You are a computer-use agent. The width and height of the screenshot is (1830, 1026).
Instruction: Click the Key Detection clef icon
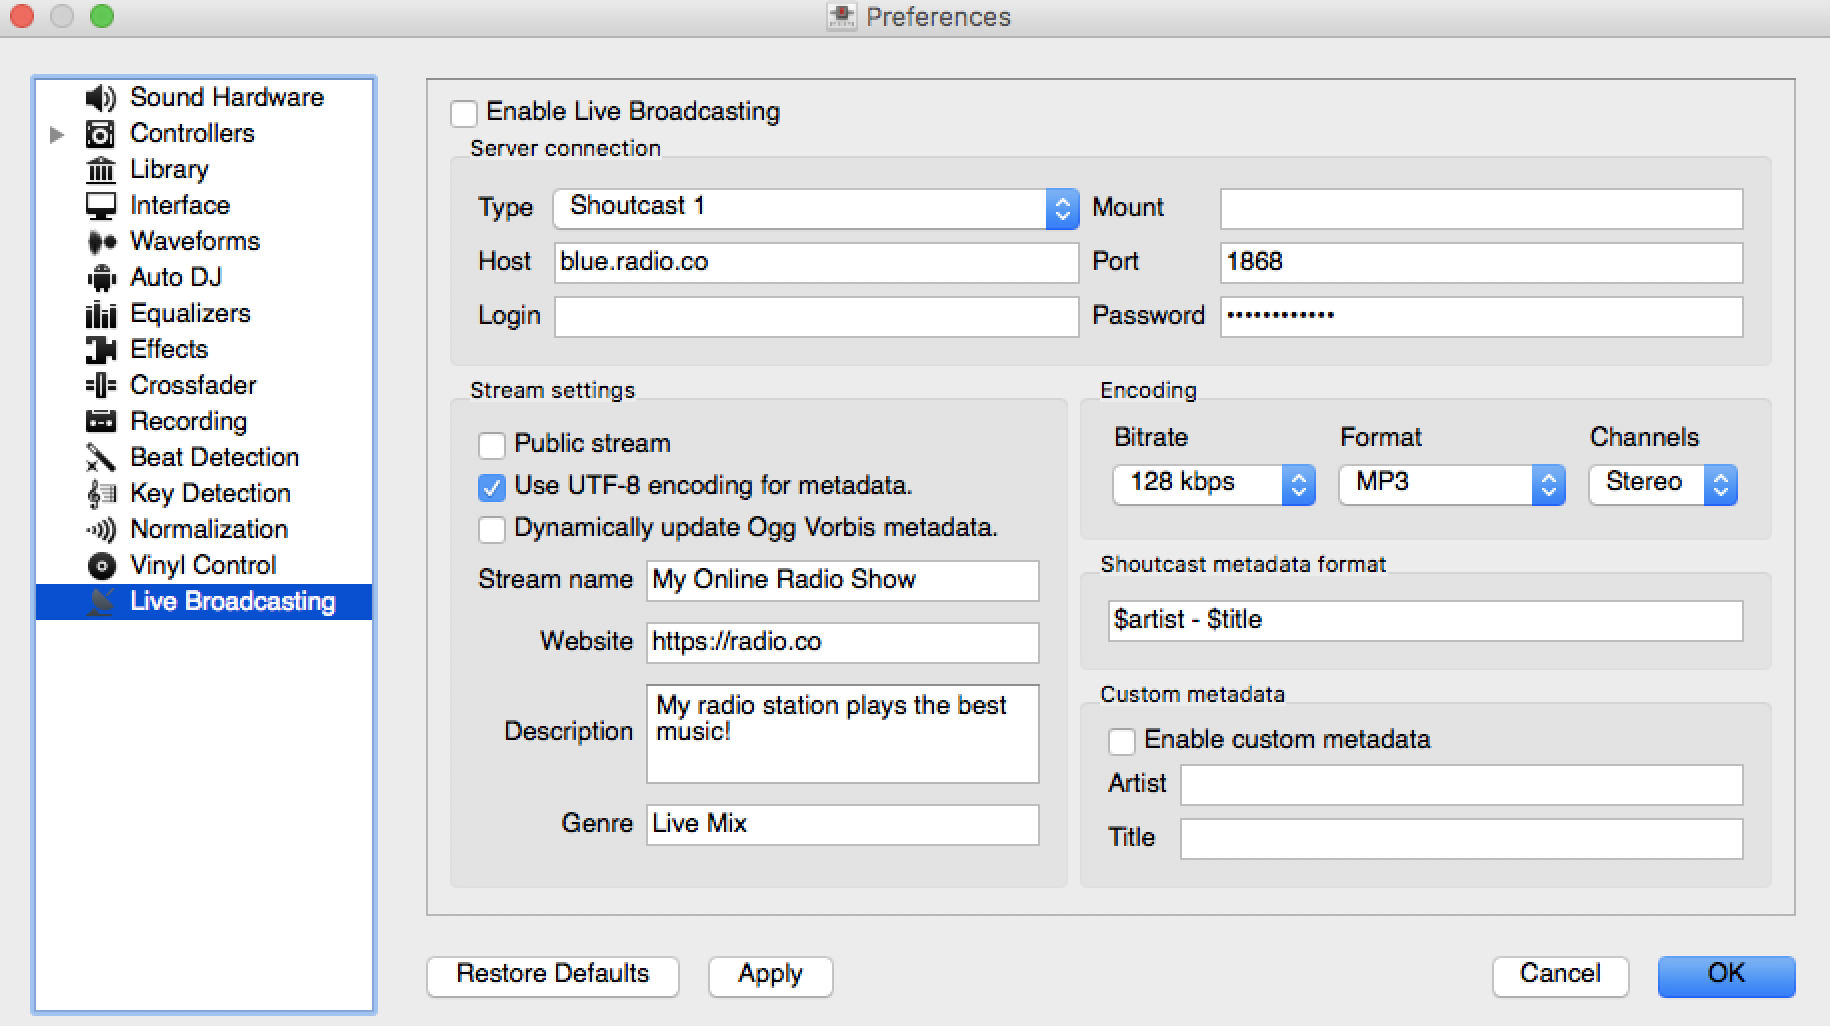[100, 493]
